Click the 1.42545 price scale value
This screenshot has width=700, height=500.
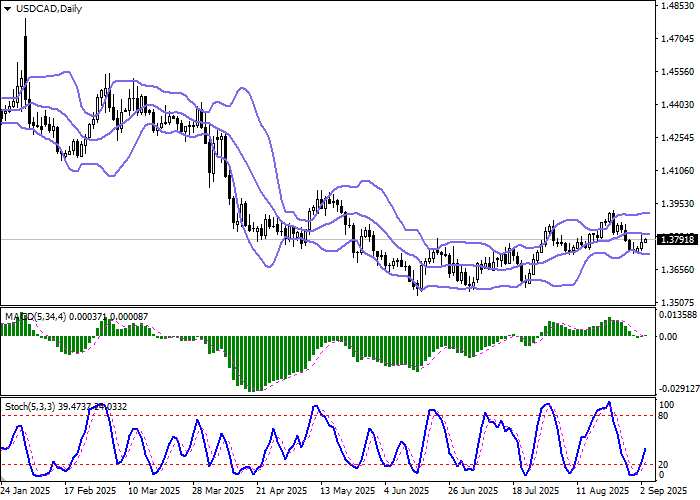(677, 138)
